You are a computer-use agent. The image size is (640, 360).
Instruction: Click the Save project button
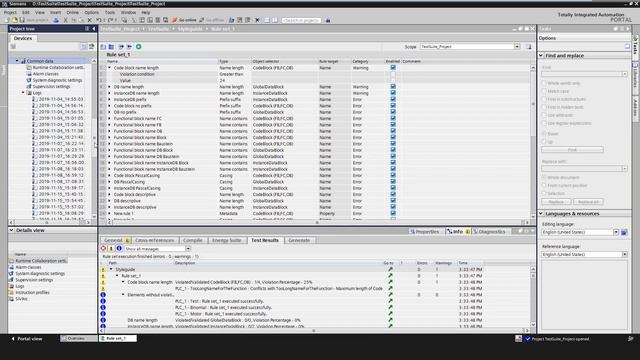click(34, 20)
